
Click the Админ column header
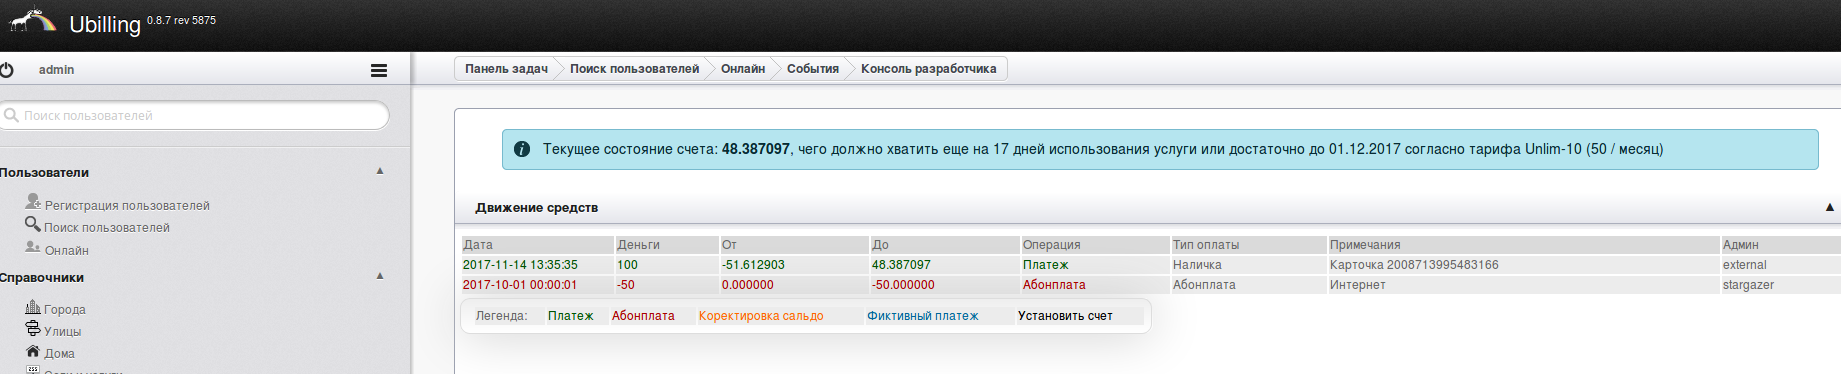point(1780,245)
